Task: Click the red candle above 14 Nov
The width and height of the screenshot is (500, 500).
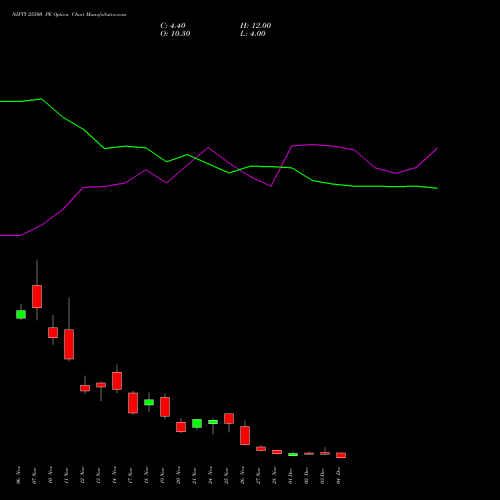Action: pyautogui.click(x=117, y=381)
